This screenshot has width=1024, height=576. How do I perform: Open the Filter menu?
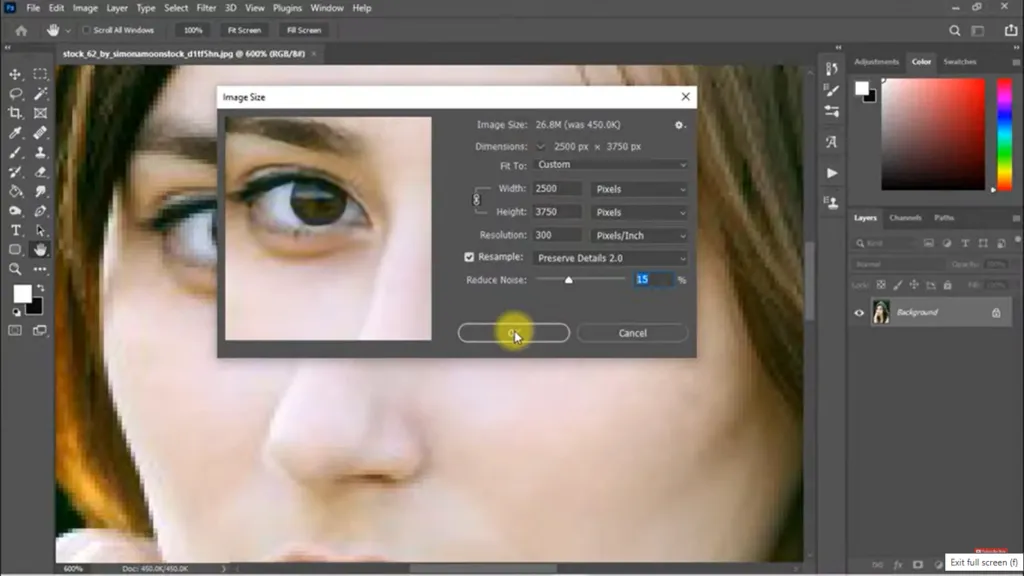(206, 8)
